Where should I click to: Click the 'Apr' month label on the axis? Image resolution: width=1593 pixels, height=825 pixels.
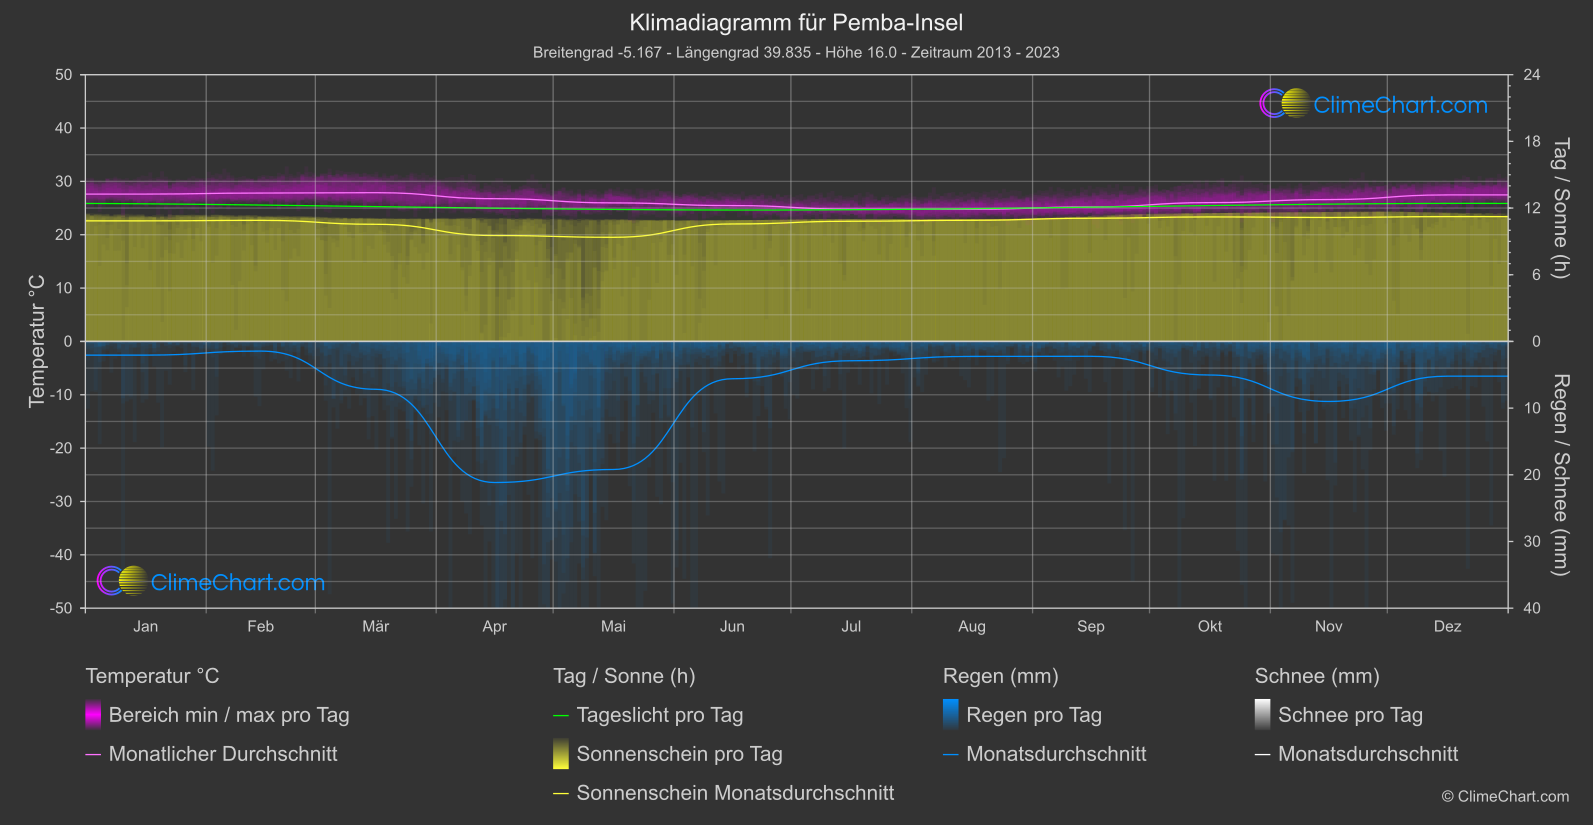(494, 626)
